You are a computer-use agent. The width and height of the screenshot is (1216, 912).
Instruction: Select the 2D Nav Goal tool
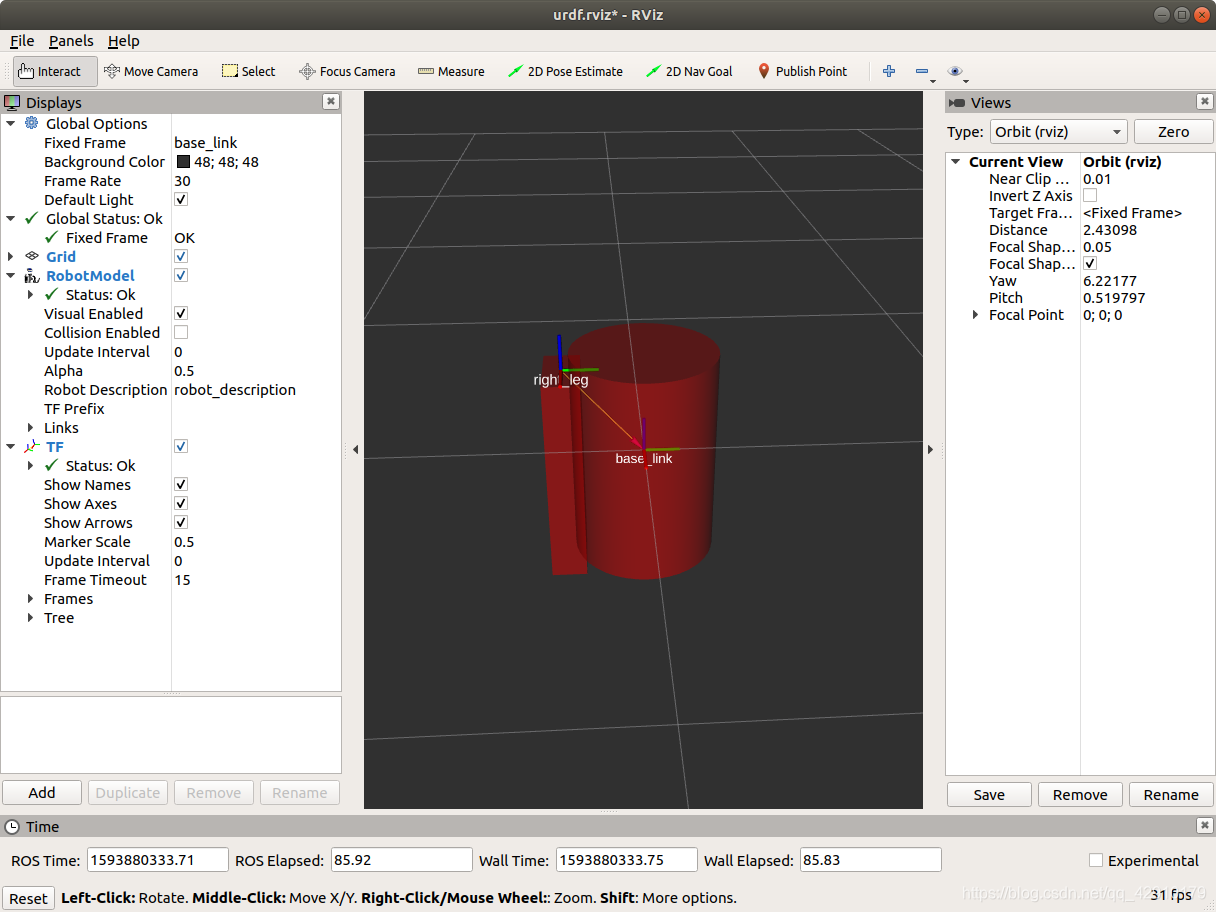point(689,71)
